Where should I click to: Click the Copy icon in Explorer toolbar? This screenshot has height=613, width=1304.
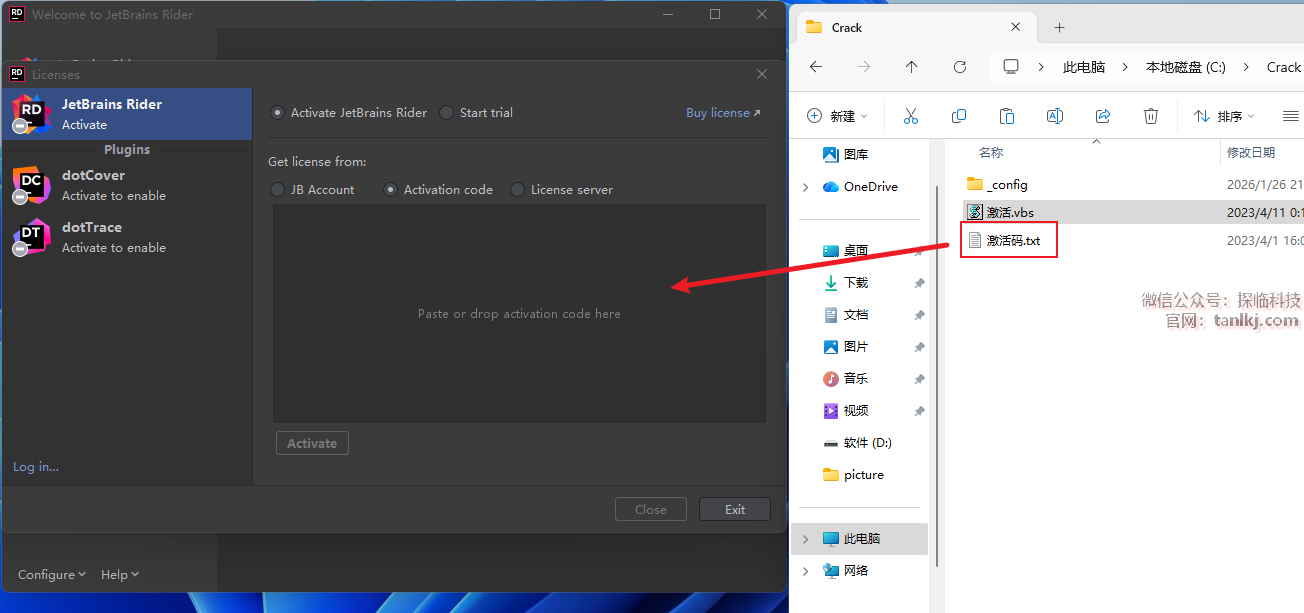[x=958, y=116]
